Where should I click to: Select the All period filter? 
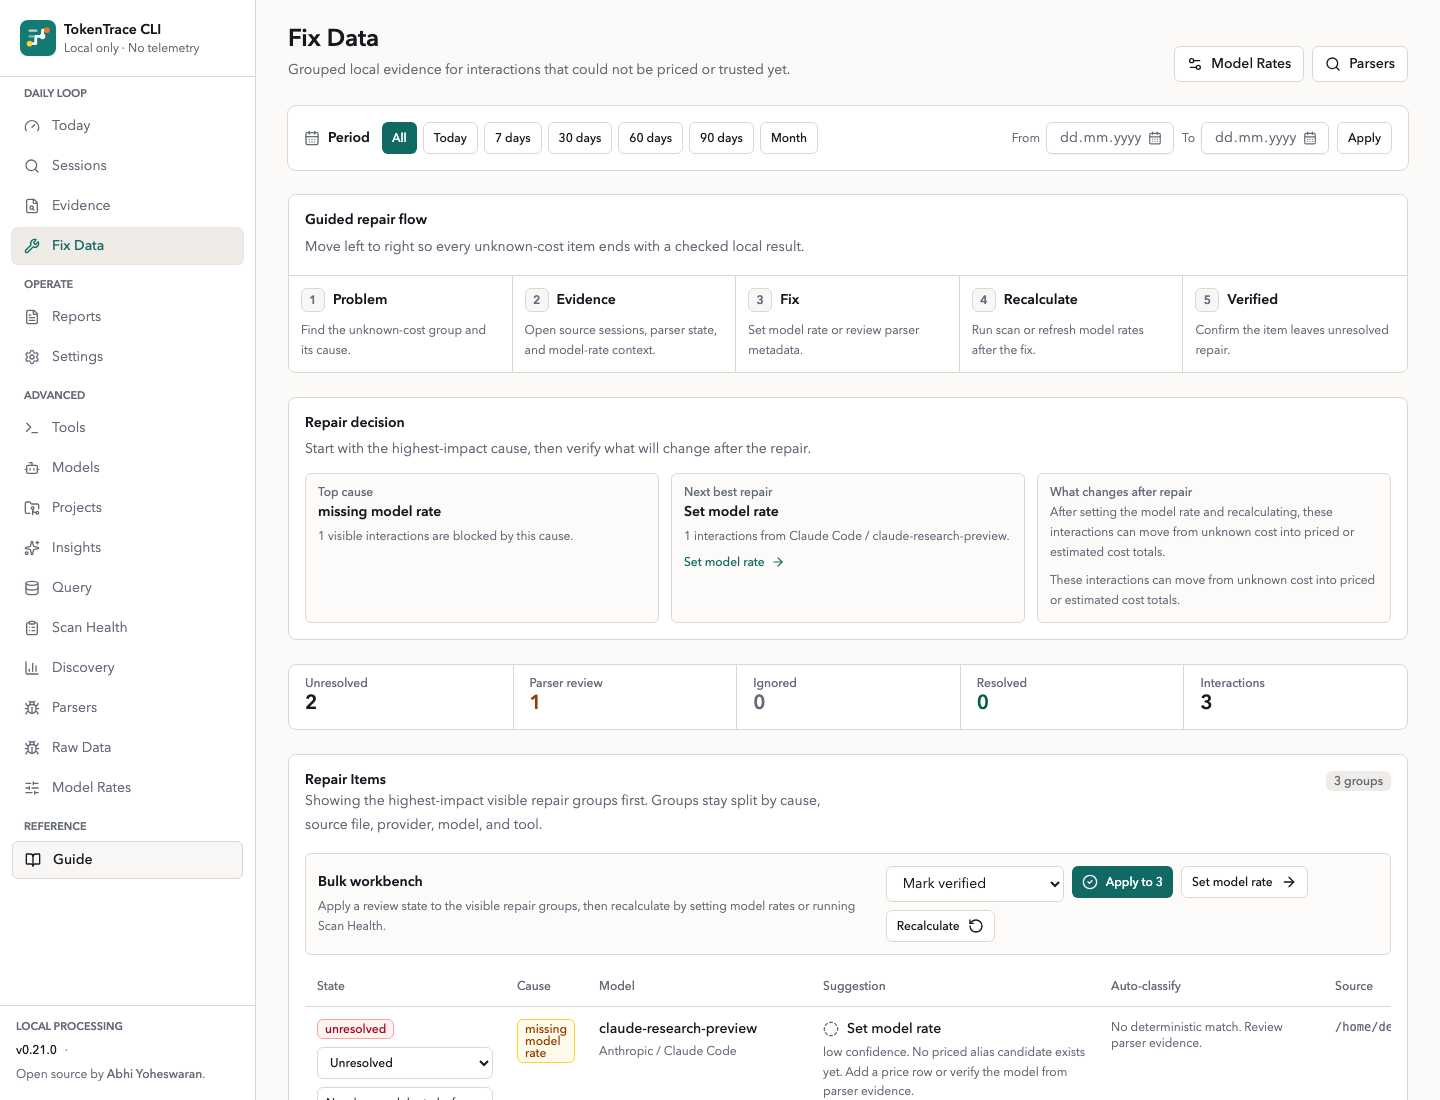pos(399,138)
